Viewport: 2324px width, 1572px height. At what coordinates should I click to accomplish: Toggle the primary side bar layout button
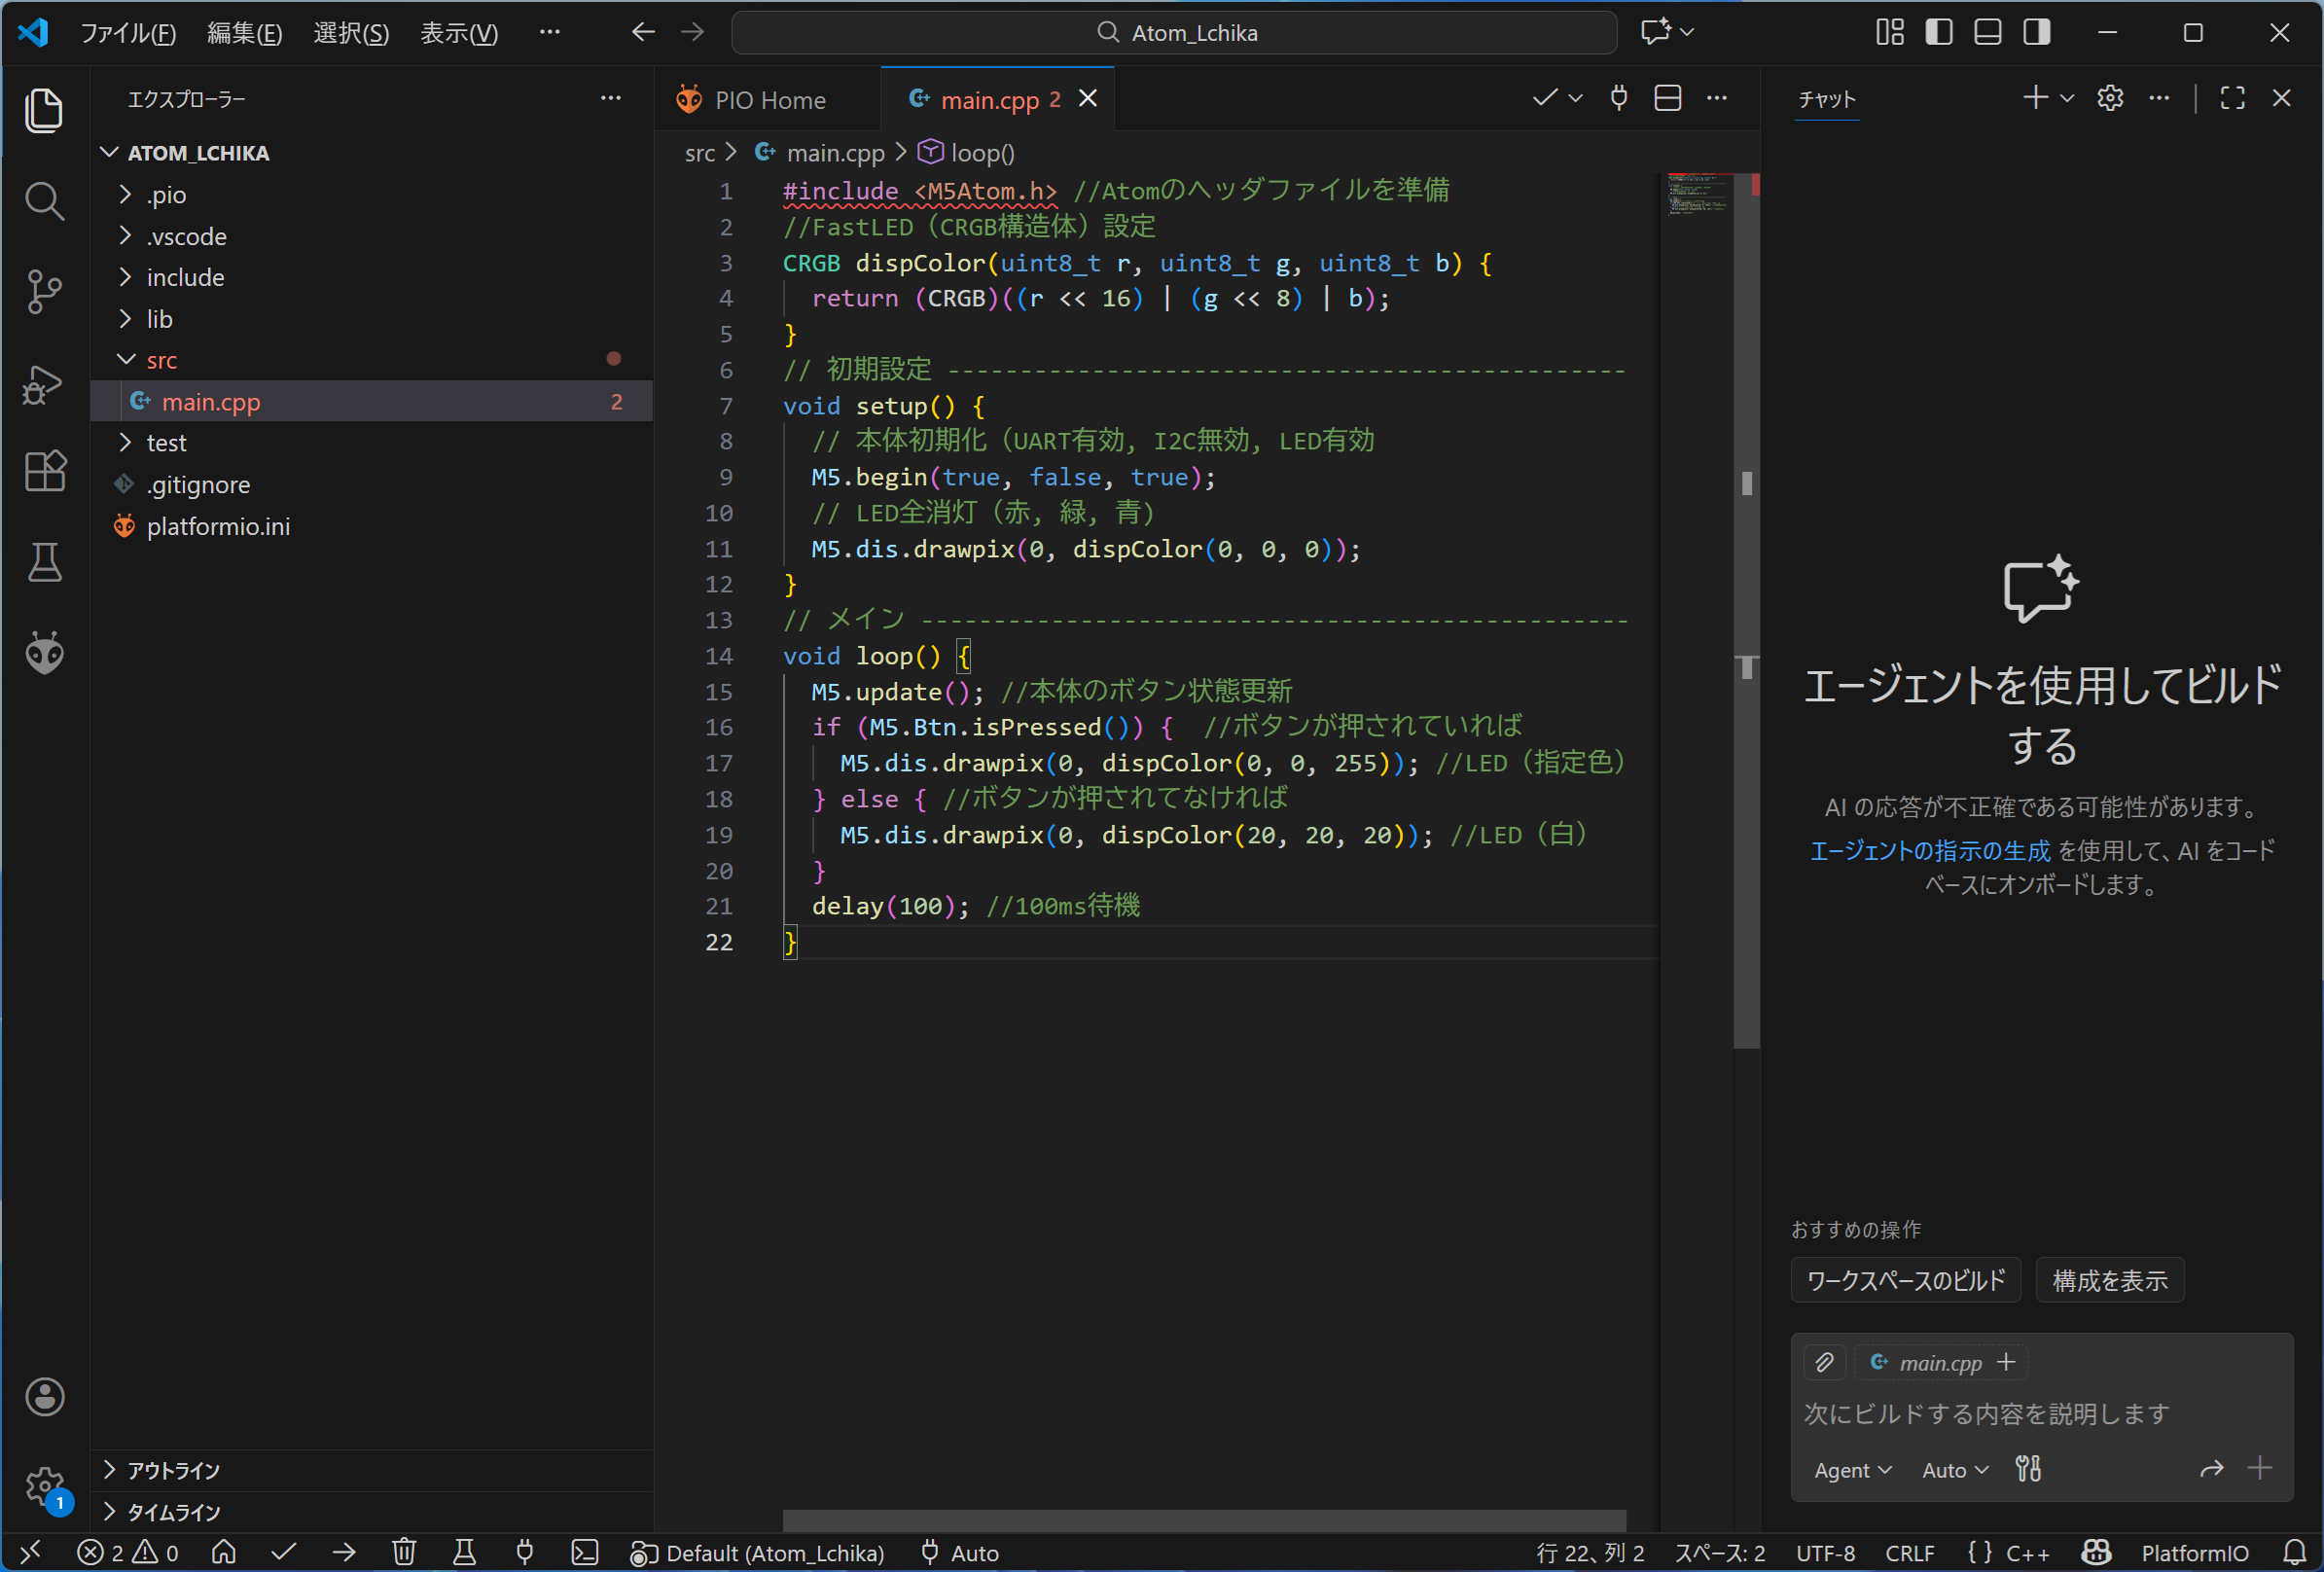pyautogui.click(x=1938, y=32)
